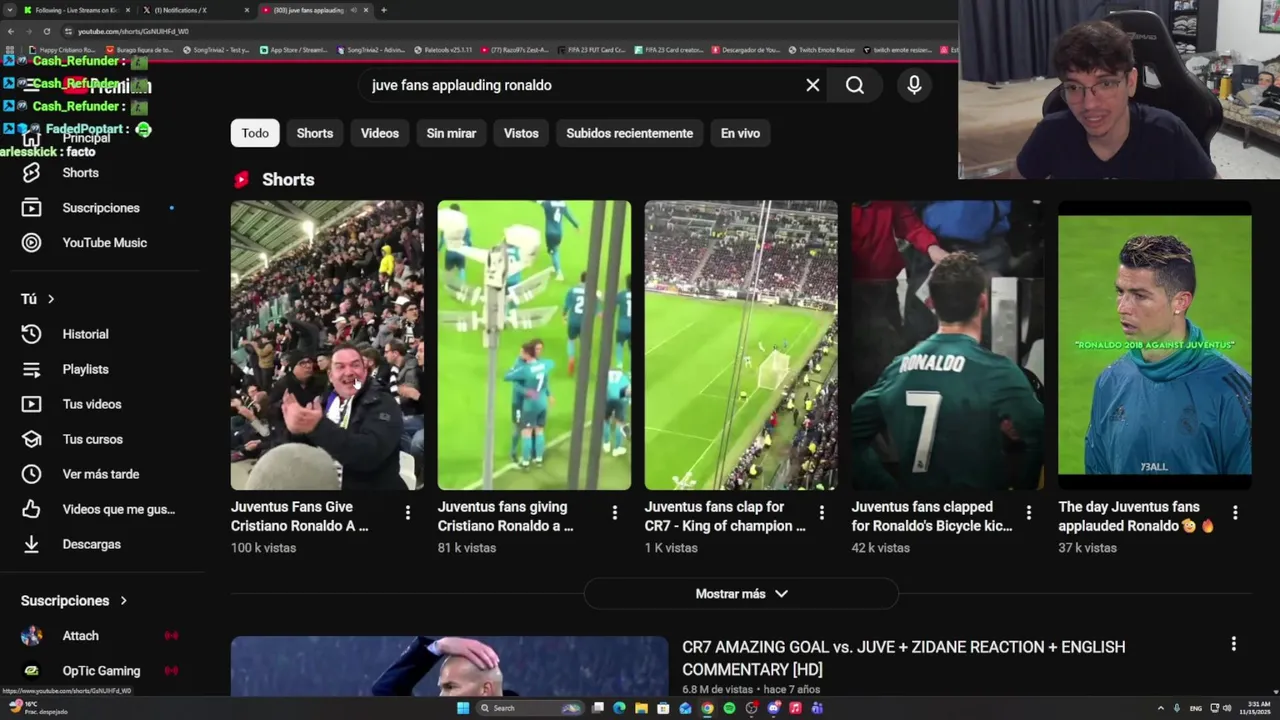The image size is (1280, 720).
Task: Open Videos que me gustan list
Action: click(118, 509)
